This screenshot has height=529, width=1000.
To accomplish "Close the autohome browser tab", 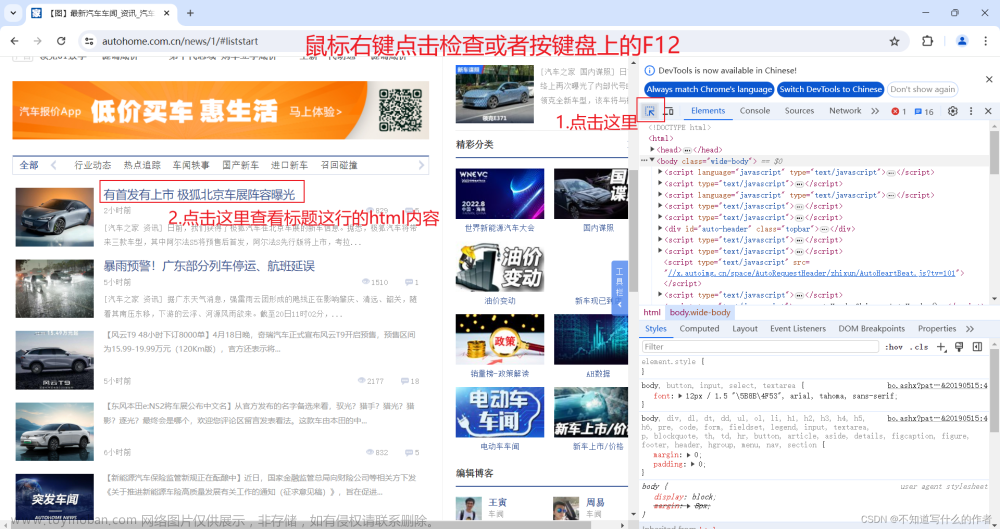I will [166, 13].
